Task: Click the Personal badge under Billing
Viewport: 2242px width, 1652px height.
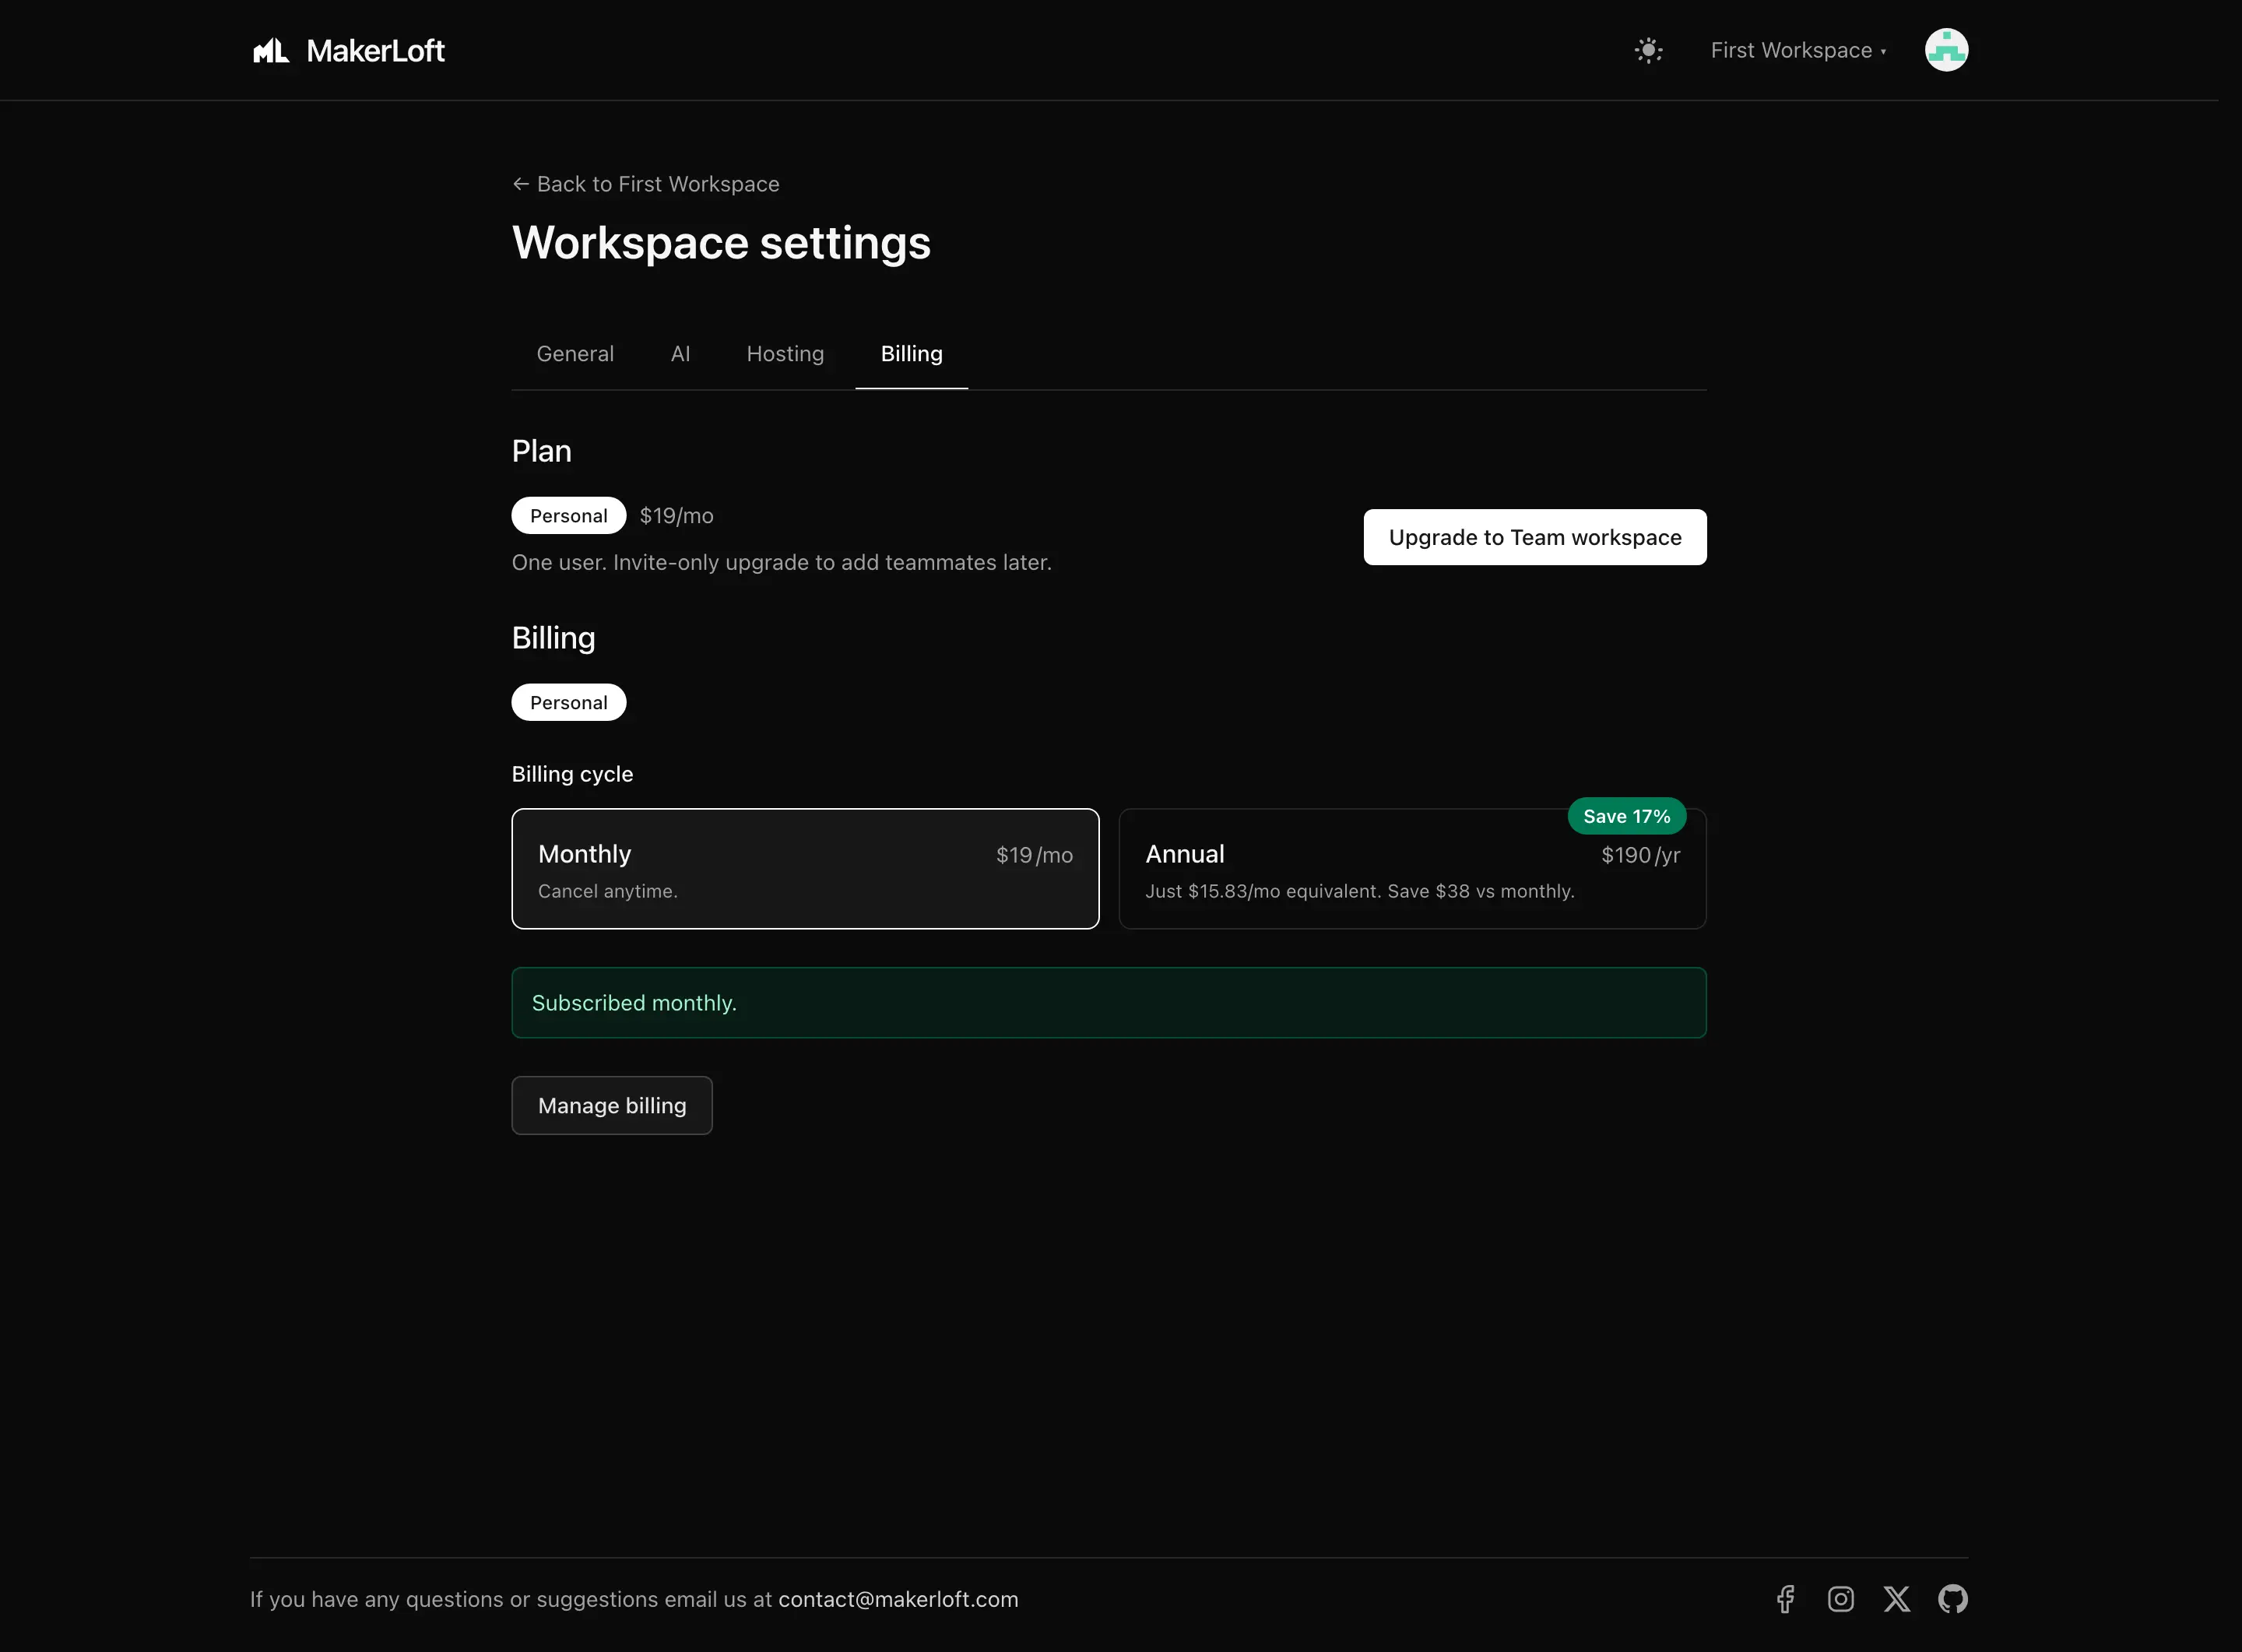Action: tap(569, 702)
